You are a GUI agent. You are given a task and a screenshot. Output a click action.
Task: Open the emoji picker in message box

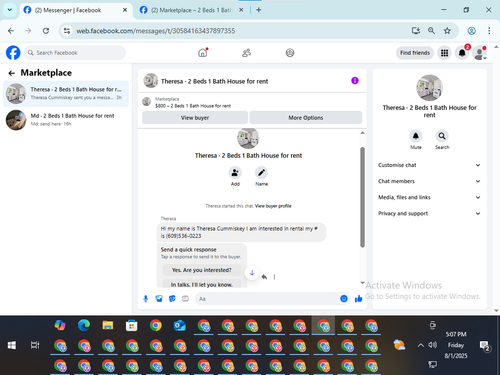[344, 299]
